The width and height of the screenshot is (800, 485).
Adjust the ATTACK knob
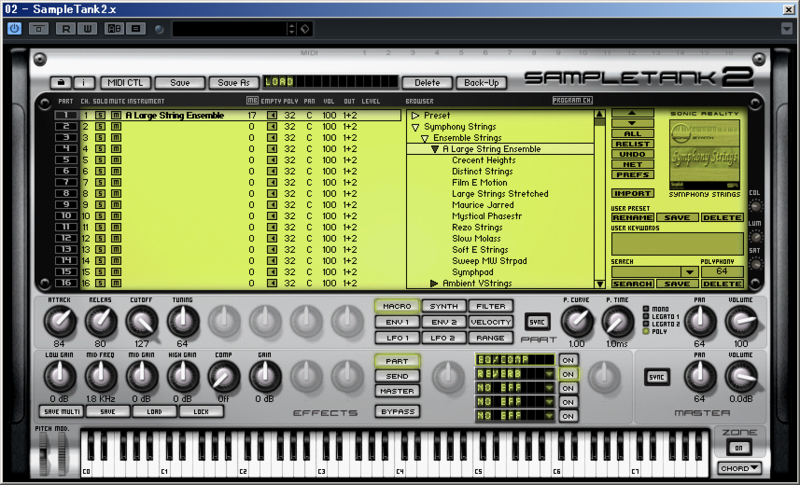(60, 321)
